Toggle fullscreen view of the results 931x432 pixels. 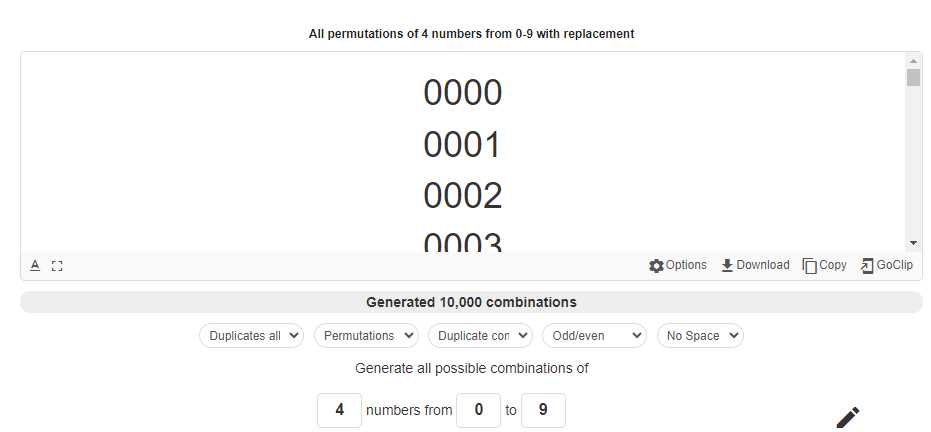tap(57, 266)
